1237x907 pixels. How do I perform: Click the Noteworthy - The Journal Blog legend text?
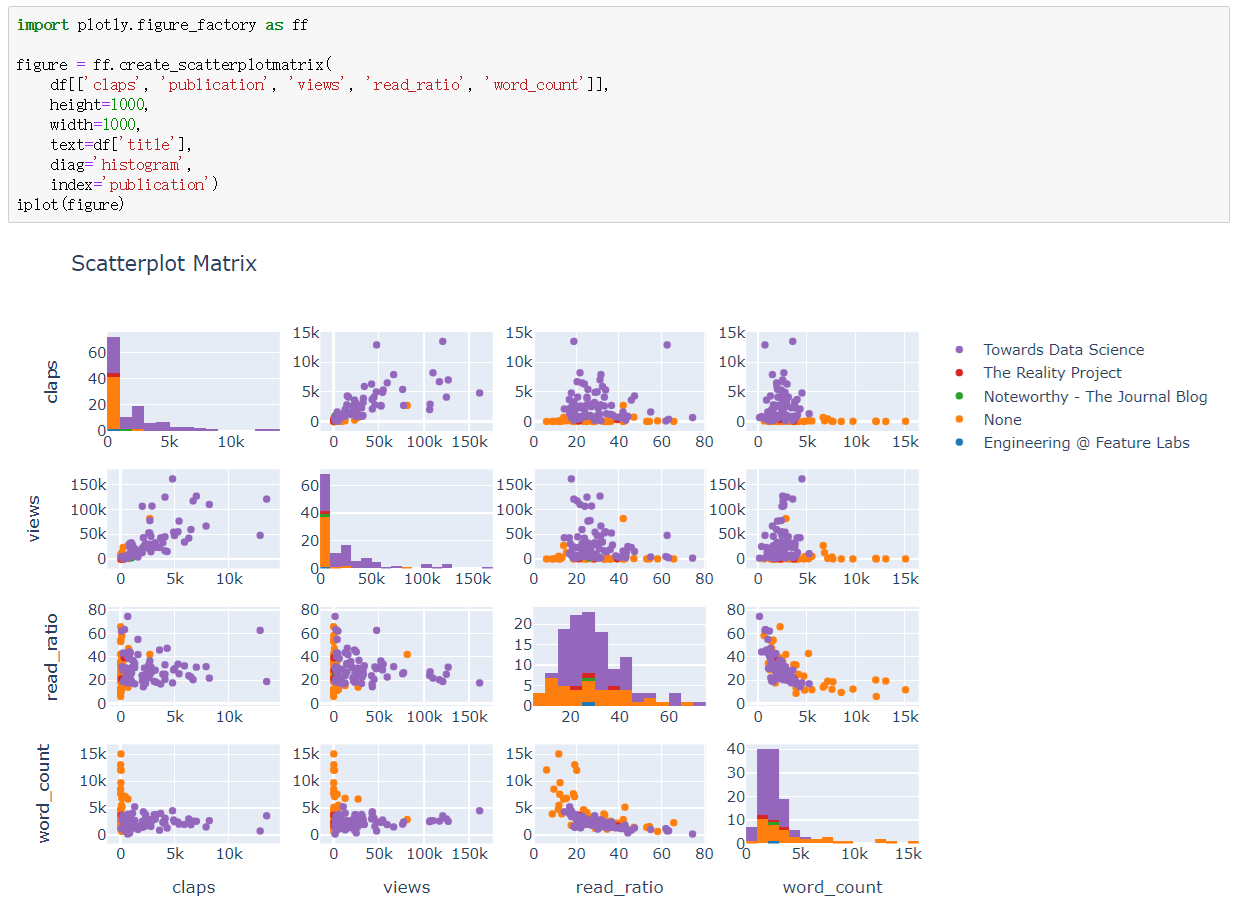click(x=1095, y=396)
